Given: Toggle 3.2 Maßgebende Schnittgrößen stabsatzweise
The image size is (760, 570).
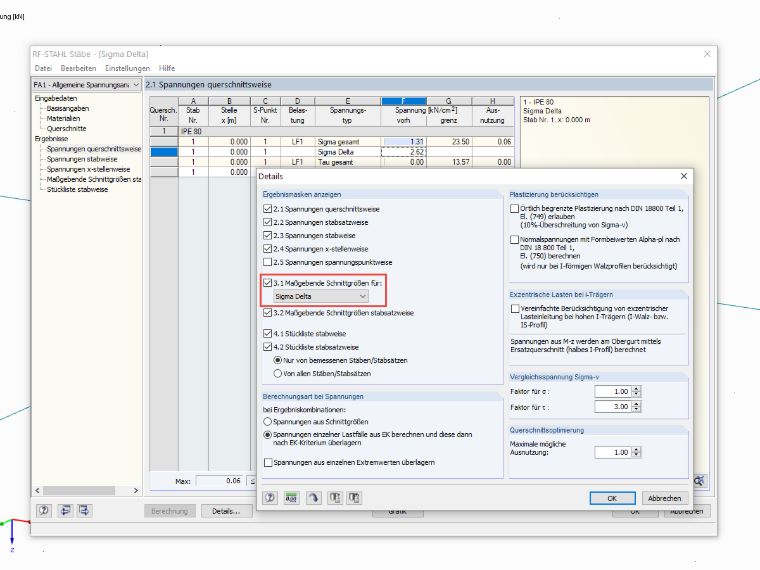Looking at the screenshot, I should (267, 313).
